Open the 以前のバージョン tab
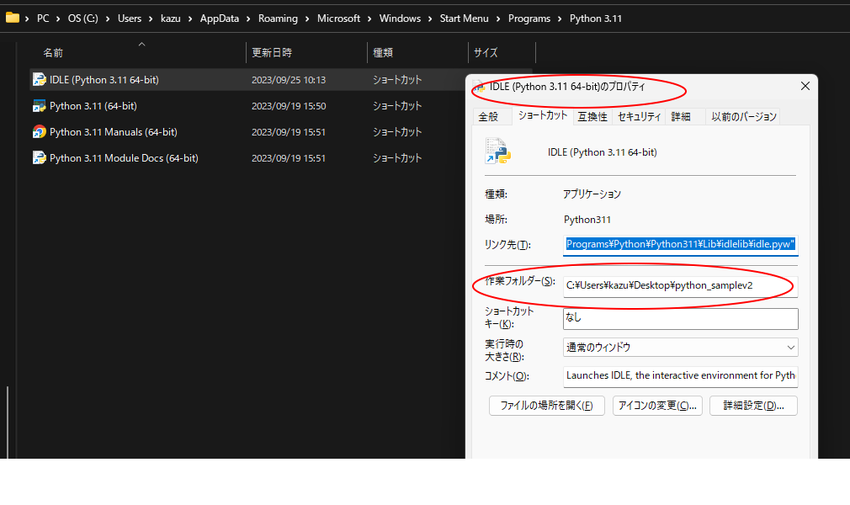This screenshot has height=505, width=850. coord(744,116)
